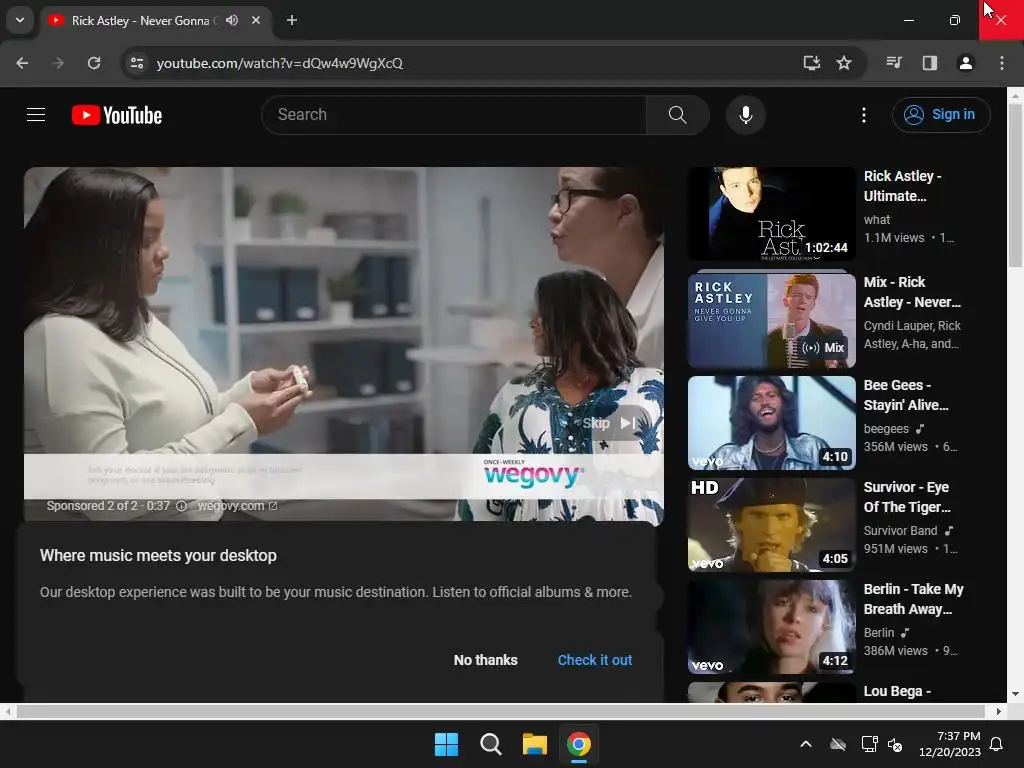The height and width of the screenshot is (768, 1024).
Task: Go forward in browser history
Action: click(x=58, y=63)
